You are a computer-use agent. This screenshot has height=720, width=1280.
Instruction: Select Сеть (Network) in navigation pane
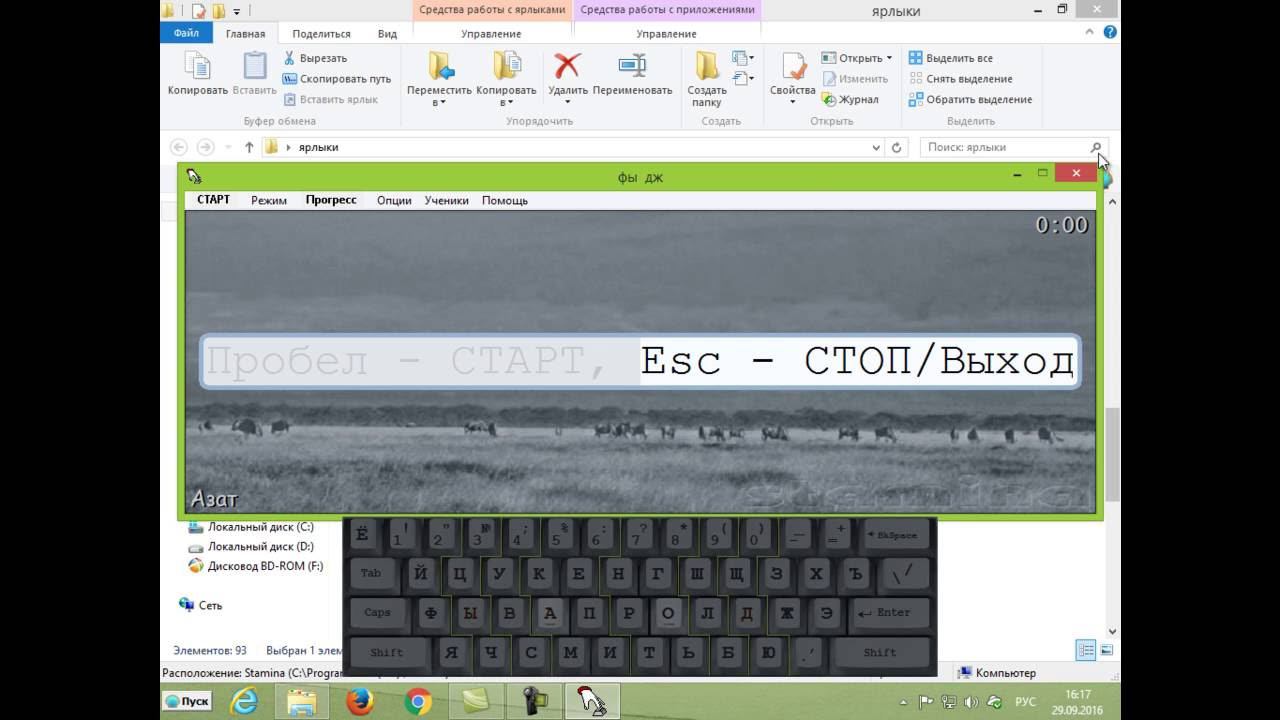200,605
